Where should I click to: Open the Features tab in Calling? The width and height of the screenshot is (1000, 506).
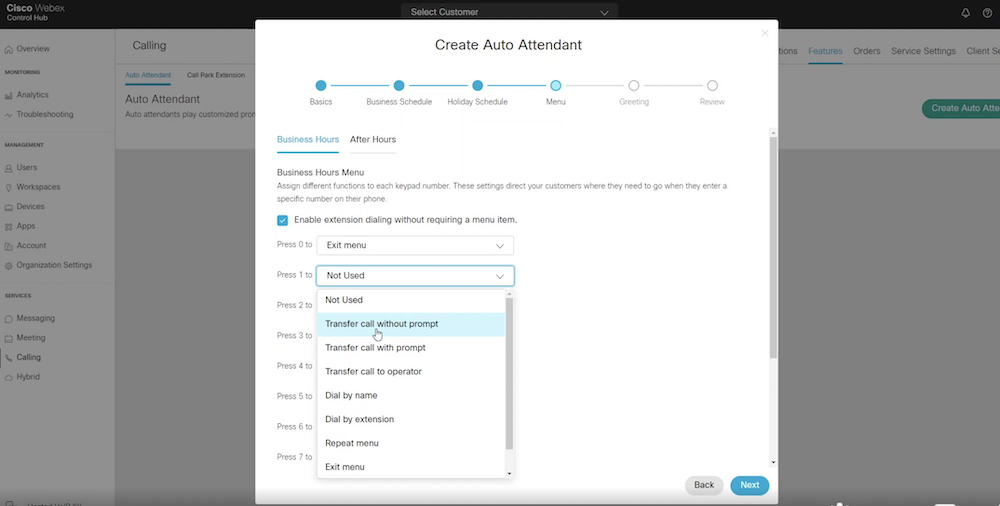click(x=825, y=51)
